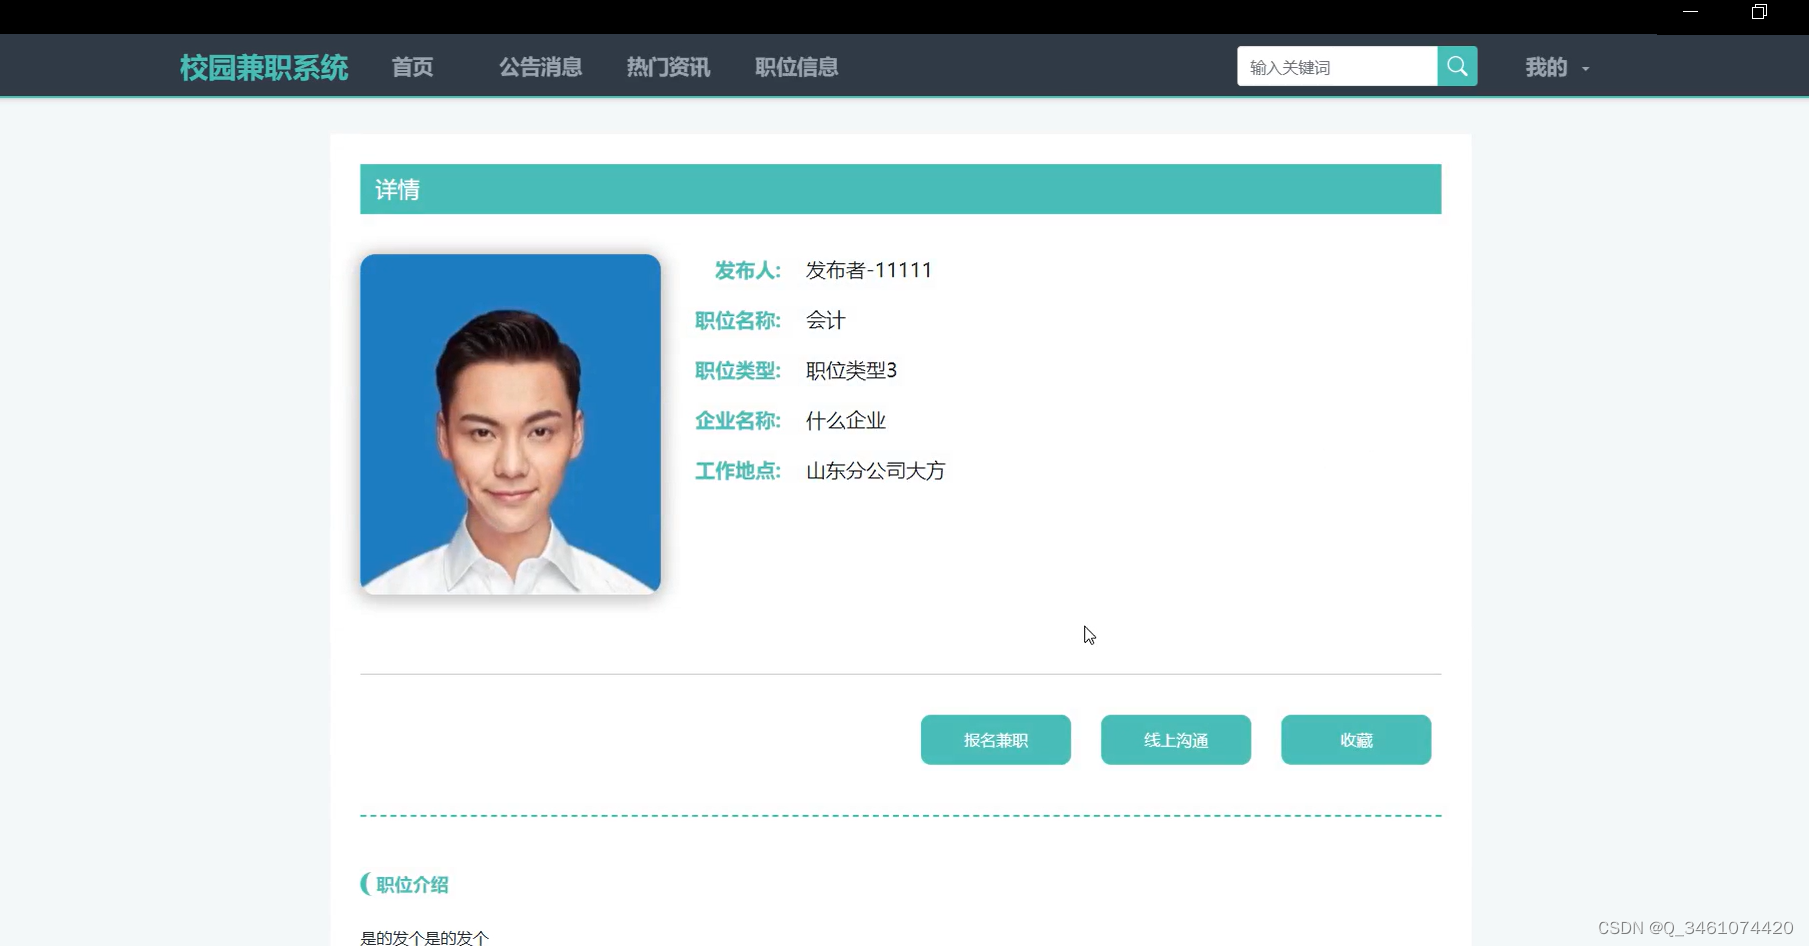1809x946 pixels.
Task: Open the 职位信息 nav item
Action: click(796, 67)
